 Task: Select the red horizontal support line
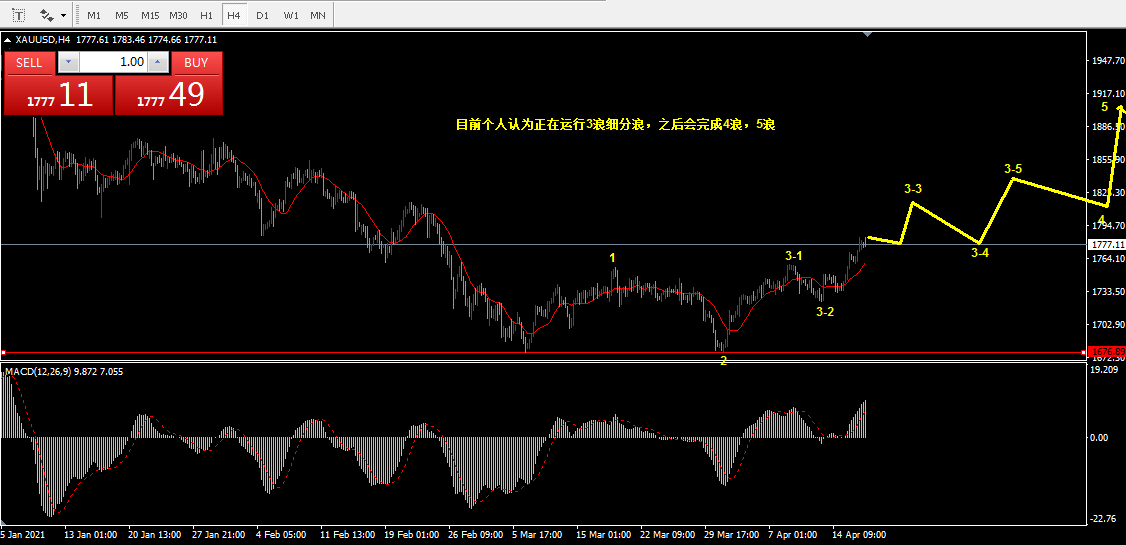(544, 353)
